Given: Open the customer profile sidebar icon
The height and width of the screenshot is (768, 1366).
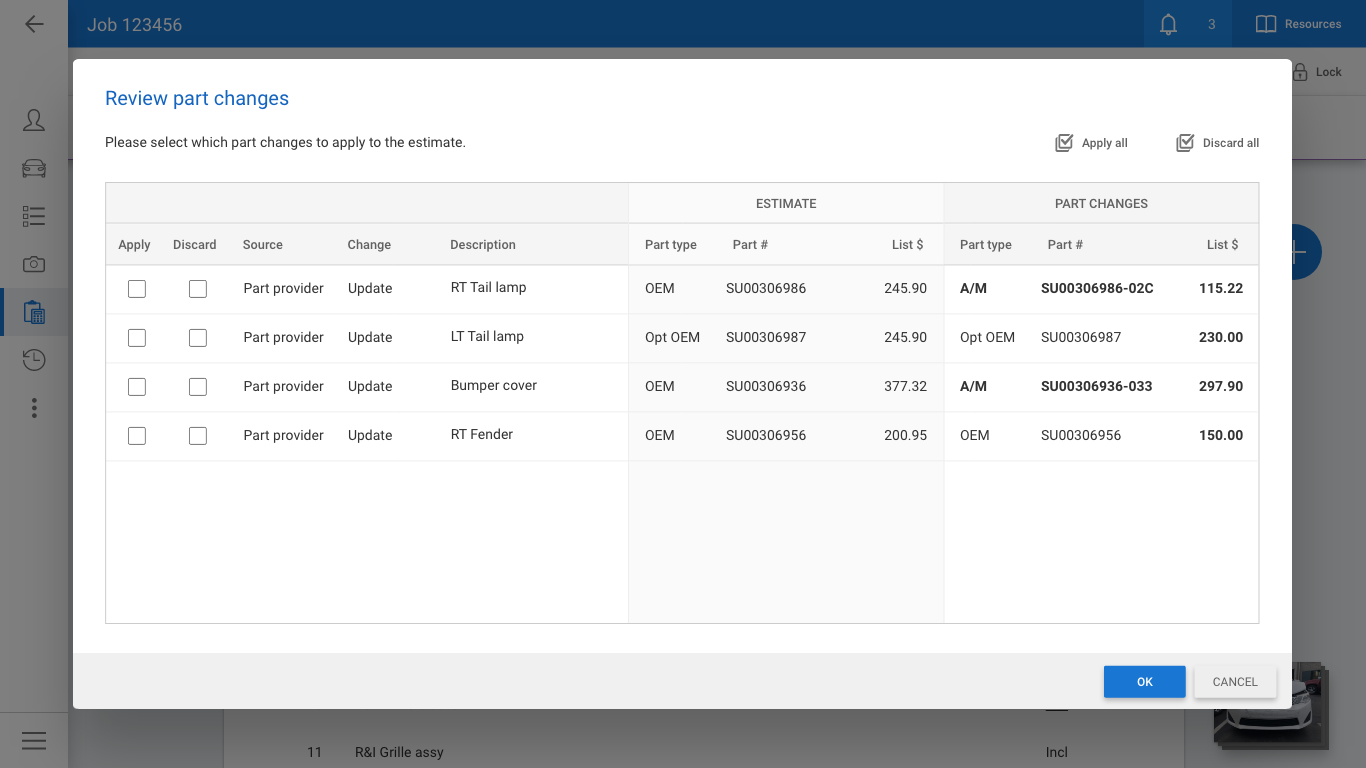Looking at the screenshot, I should pos(34,121).
